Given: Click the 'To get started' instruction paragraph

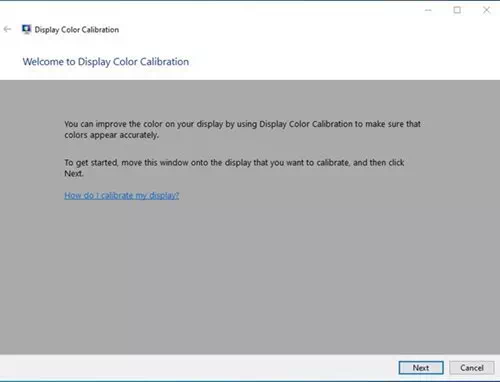Looking at the screenshot, I should (234, 168).
